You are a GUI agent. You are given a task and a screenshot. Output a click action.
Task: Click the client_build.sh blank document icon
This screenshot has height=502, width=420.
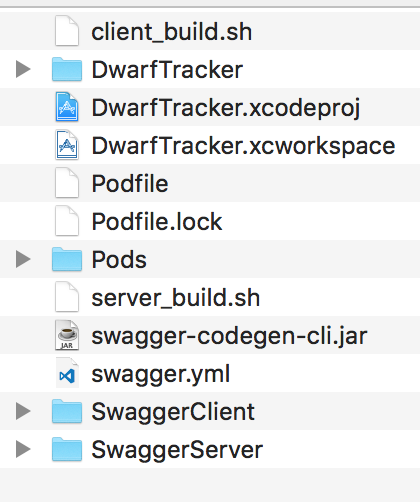[67, 31]
